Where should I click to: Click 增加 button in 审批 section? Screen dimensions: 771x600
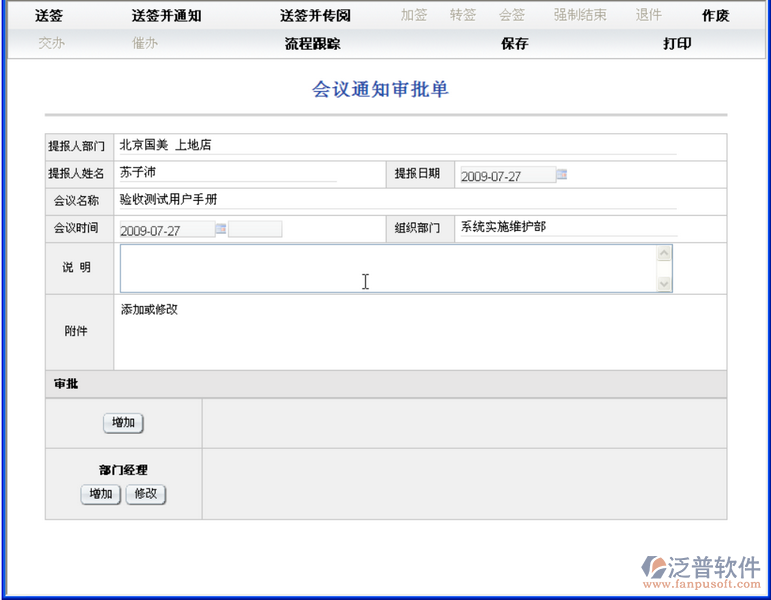coord(123,423)
